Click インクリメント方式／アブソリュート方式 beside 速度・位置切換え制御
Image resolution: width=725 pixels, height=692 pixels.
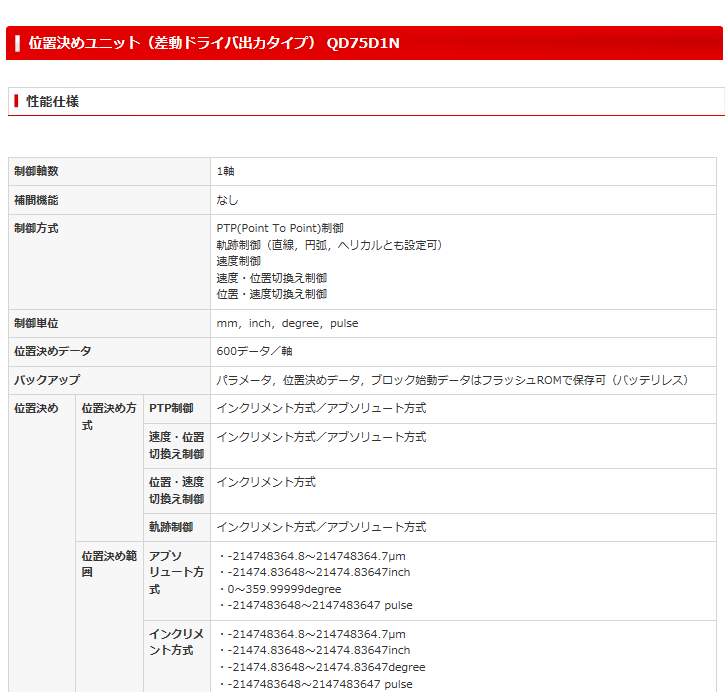point(321,437)
